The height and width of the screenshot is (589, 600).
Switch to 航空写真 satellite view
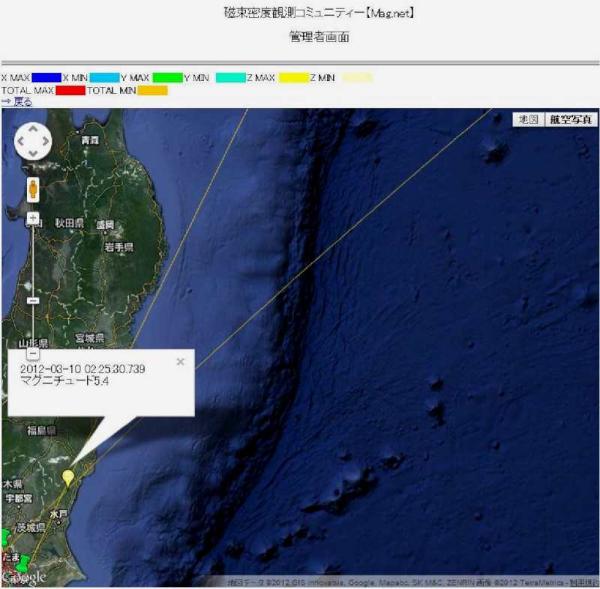pyautogui.click(x=571, y=120)
